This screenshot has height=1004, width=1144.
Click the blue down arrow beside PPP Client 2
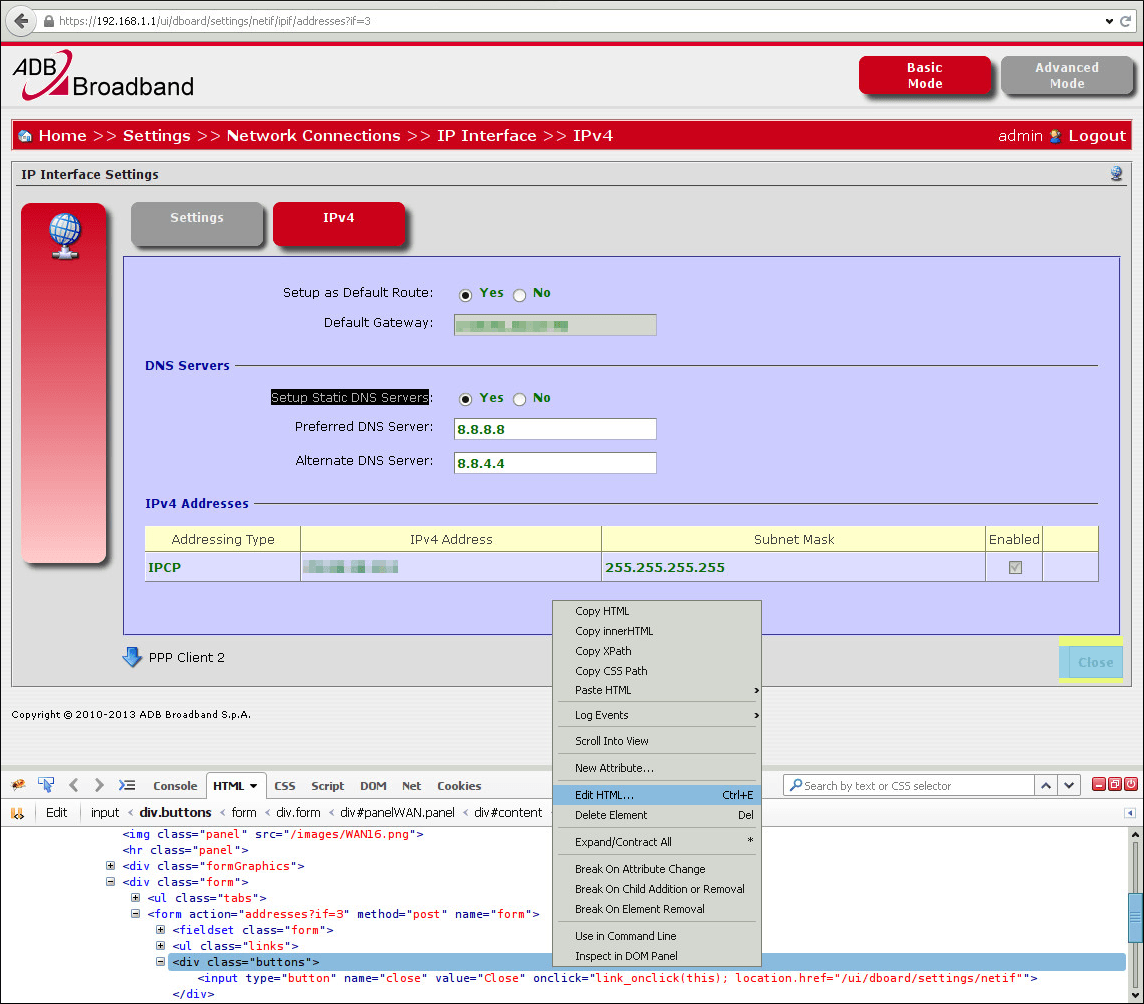(x=132, y=657)
